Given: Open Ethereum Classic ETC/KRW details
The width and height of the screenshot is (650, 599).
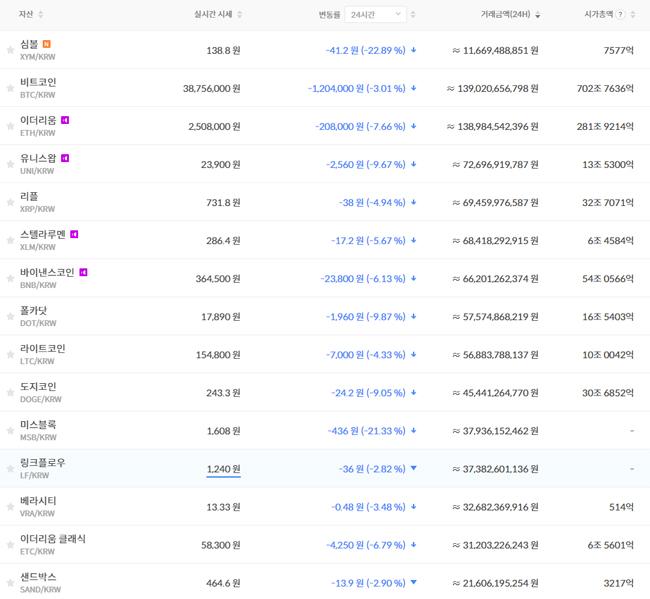Looking at the screenshot, I should click(52, 544).
